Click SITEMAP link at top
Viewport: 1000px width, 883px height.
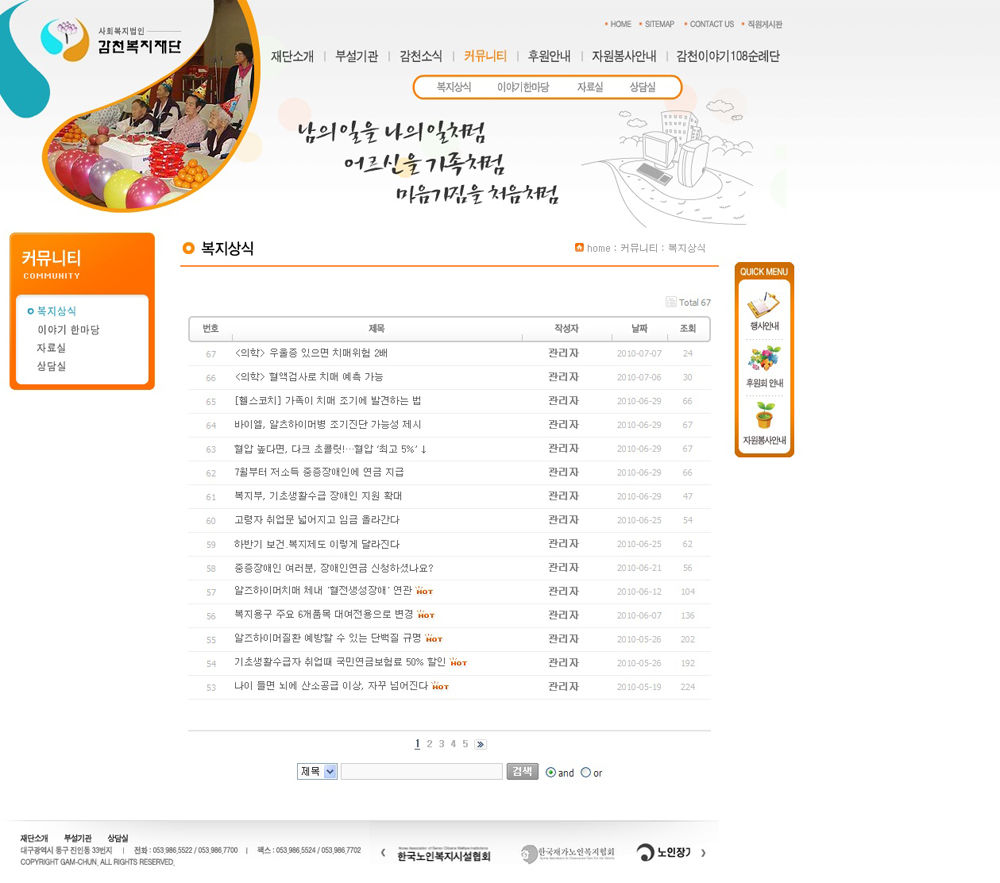659,24
